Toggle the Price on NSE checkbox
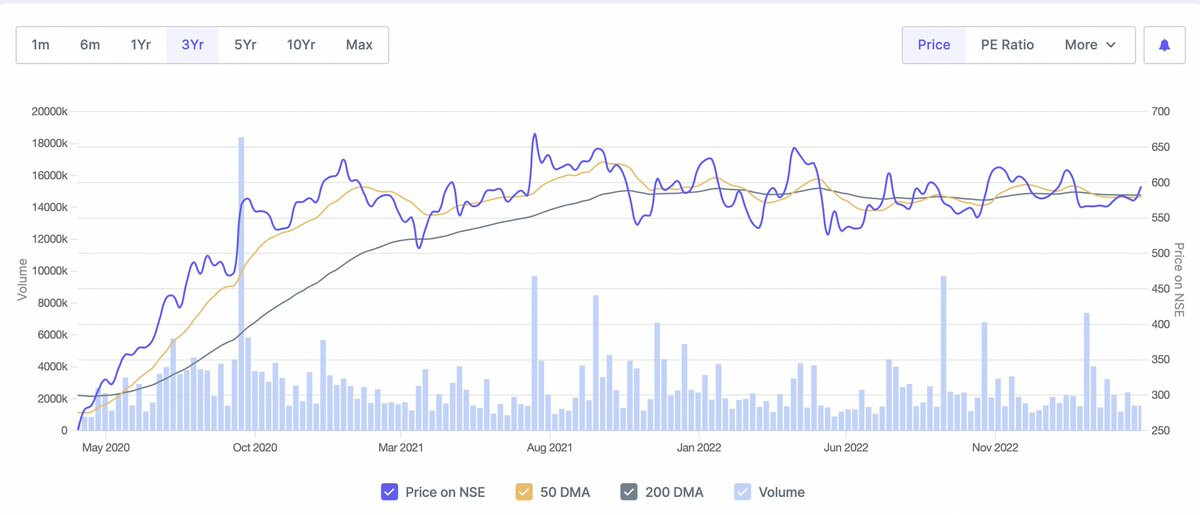 coord(390,492)
